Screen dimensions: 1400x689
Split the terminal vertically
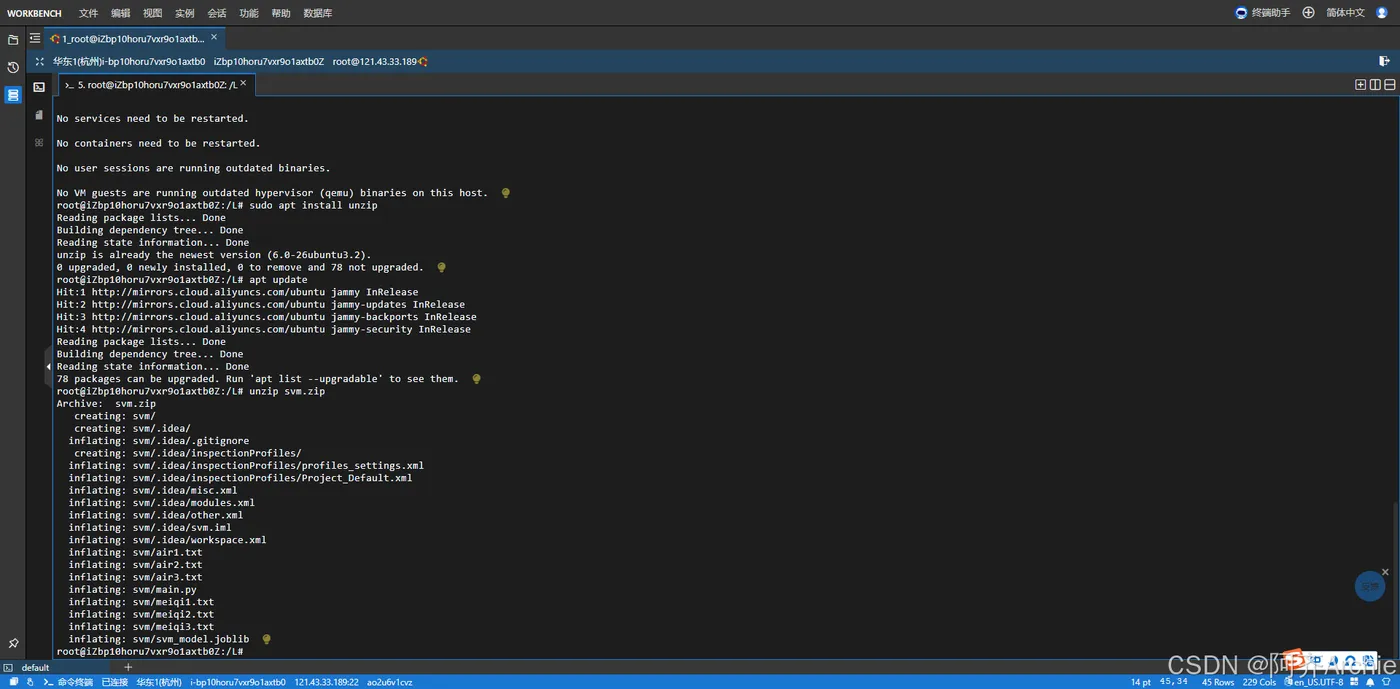click(x=1375, y=85)
